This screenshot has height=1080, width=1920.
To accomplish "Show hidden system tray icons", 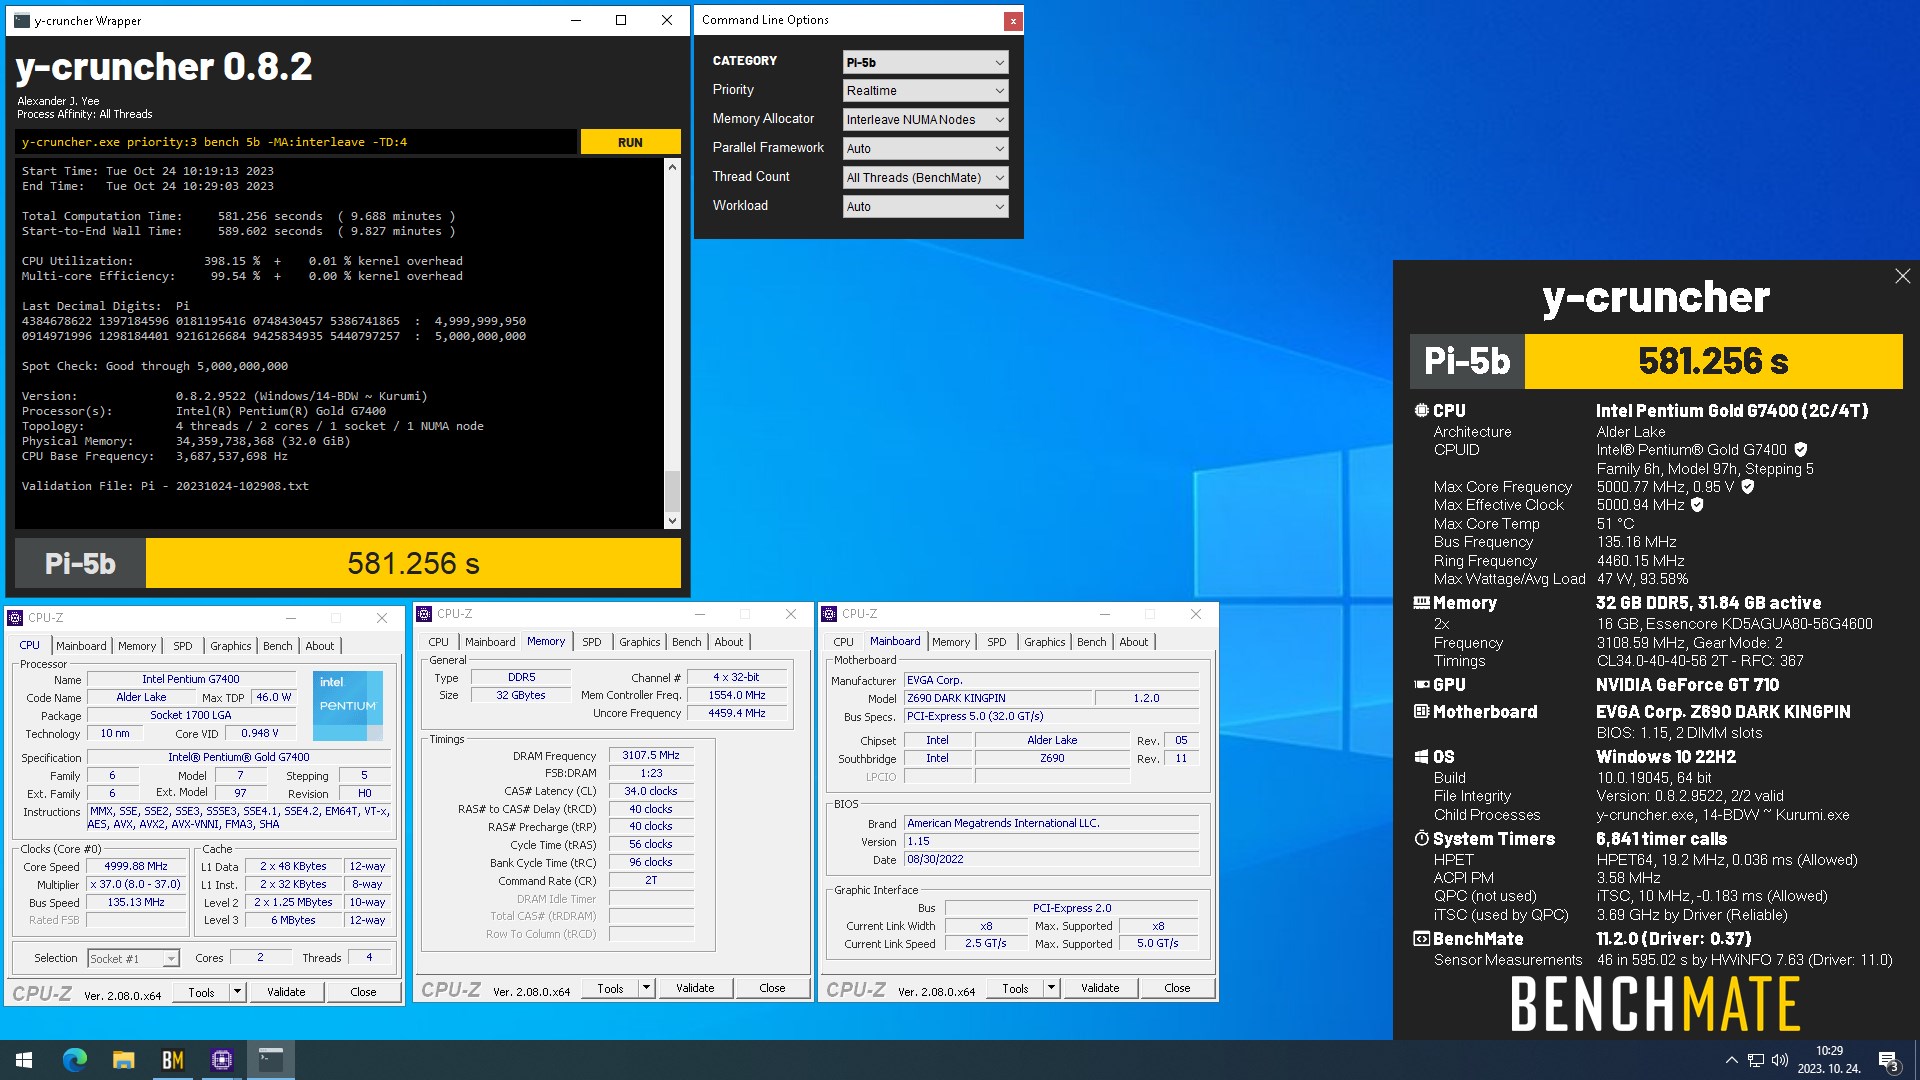I will [x=1732, y=1060].
